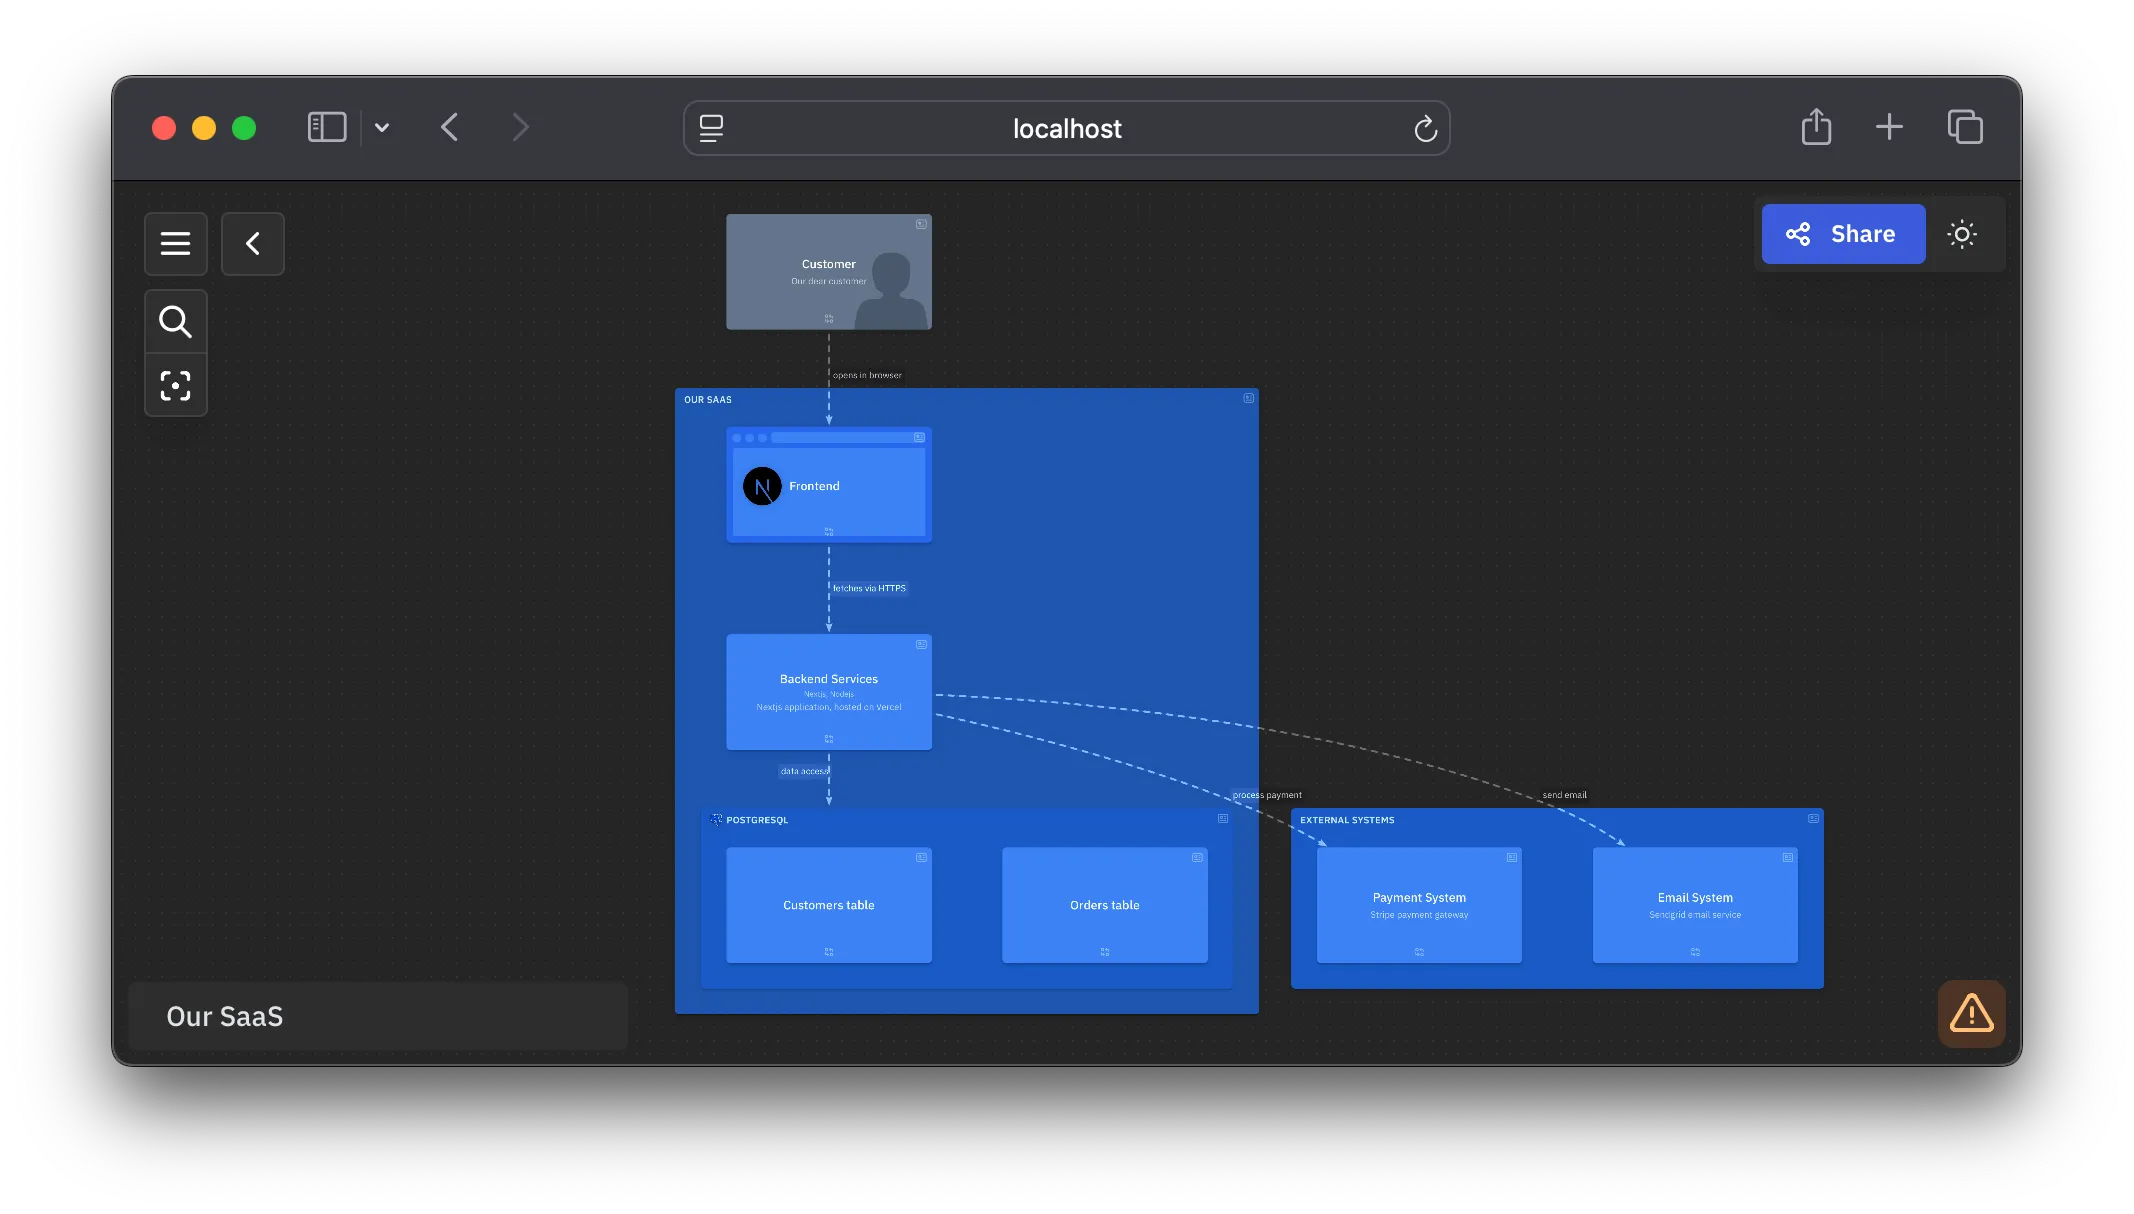Open a new tab with the plus icon
The height and width of the screenshot is (1214, 2134).
[1889, 127]
